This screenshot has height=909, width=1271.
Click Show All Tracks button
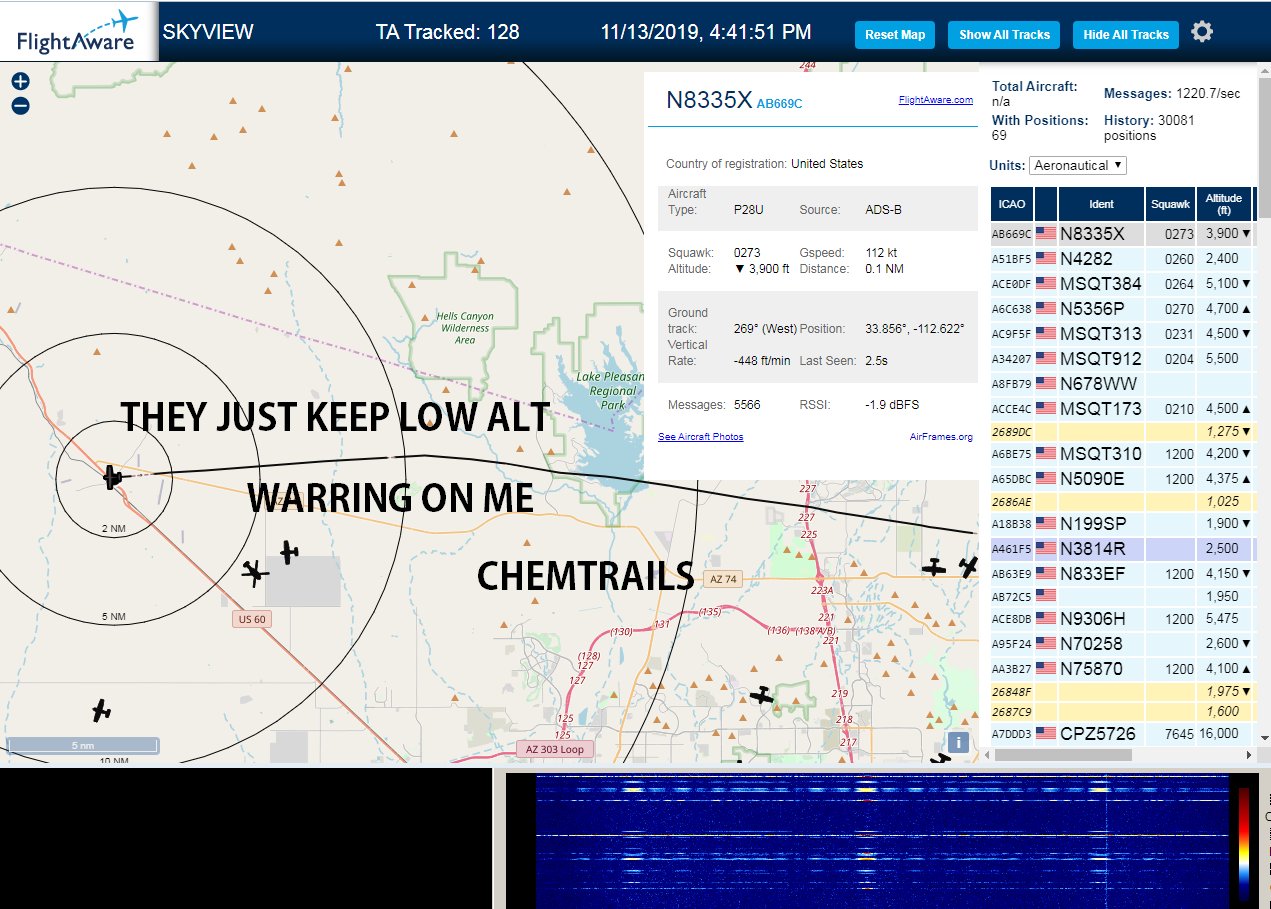coord(1004,35)
